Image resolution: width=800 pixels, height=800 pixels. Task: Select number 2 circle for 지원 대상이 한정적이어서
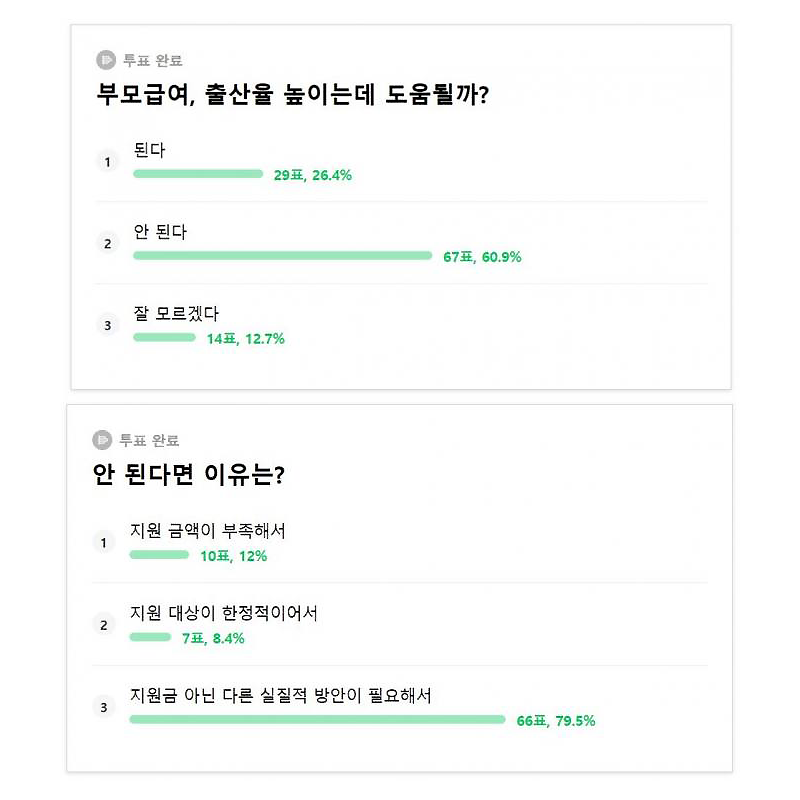(104, 625)
